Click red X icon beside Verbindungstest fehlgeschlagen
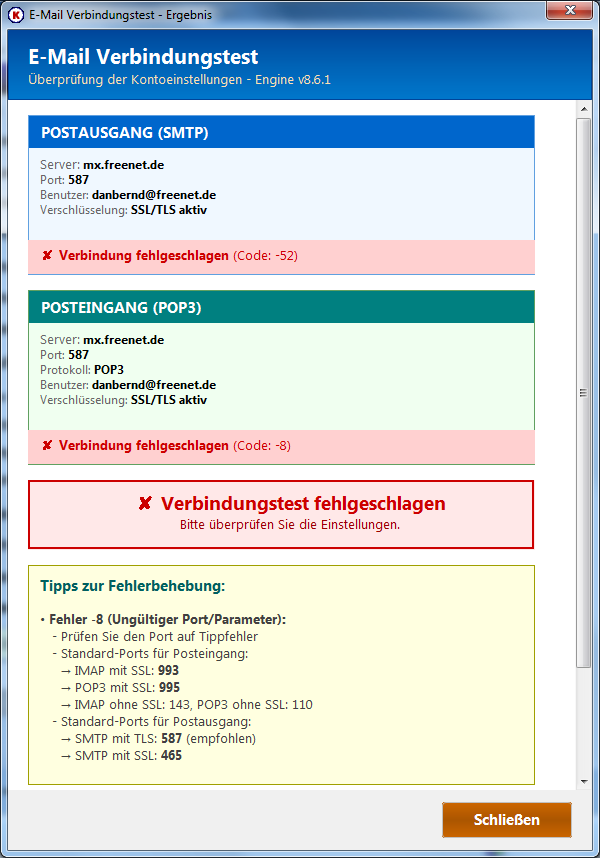600x858 pixels. coord(146,504)
